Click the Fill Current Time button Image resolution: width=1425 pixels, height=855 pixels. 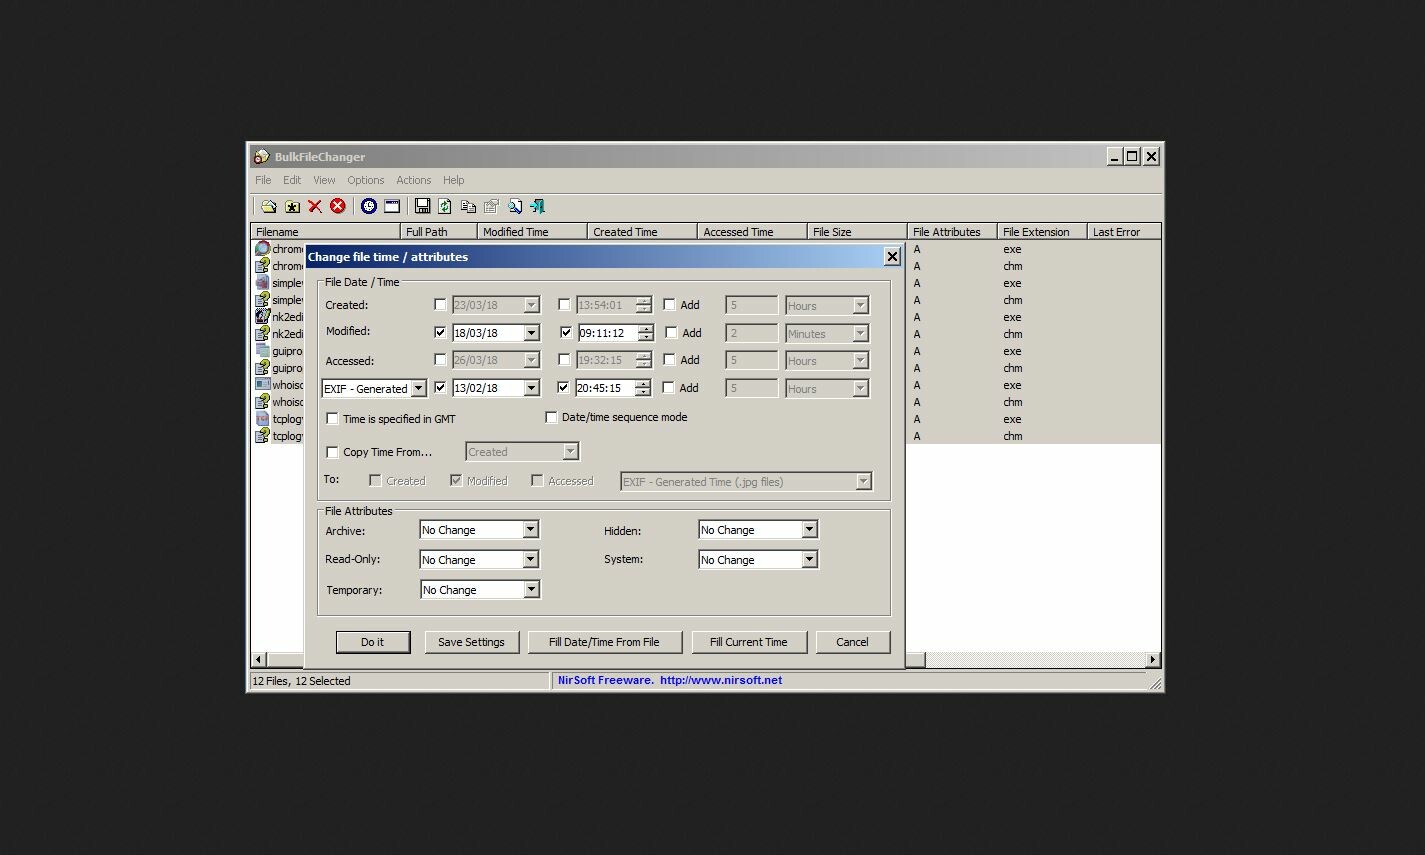(748, 642)
